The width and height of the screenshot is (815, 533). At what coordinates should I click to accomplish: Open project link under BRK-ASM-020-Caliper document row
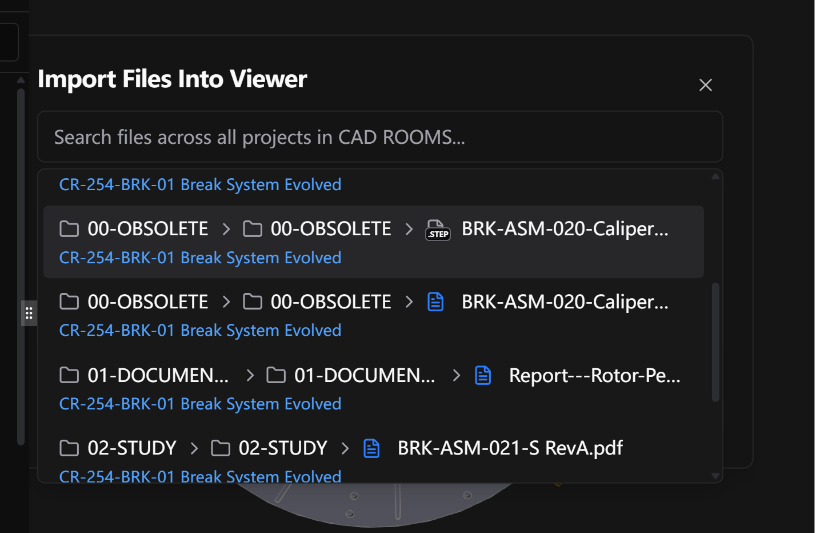tap(200, 331)
